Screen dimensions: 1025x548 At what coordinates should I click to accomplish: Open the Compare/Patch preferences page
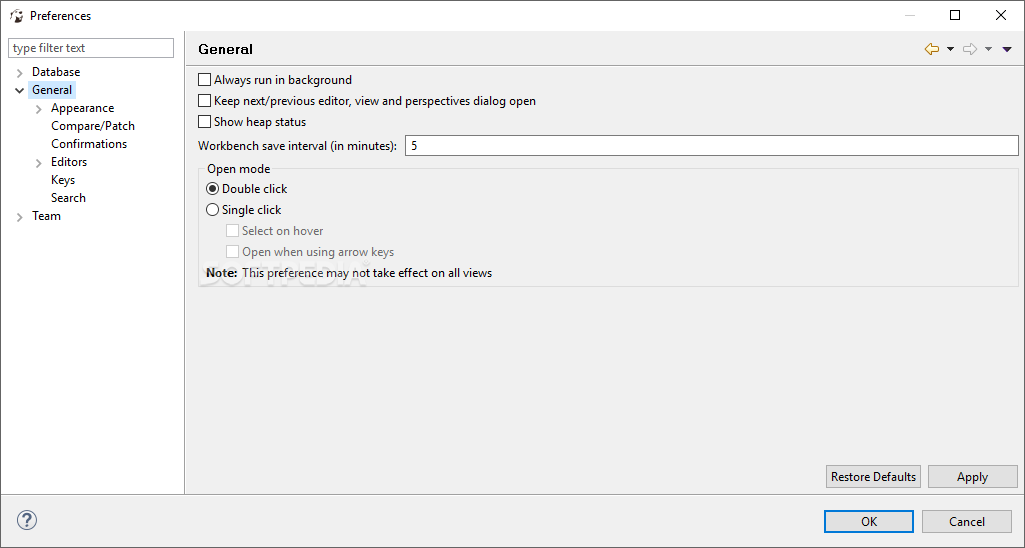pyautogui.click(x=93, y=126)
